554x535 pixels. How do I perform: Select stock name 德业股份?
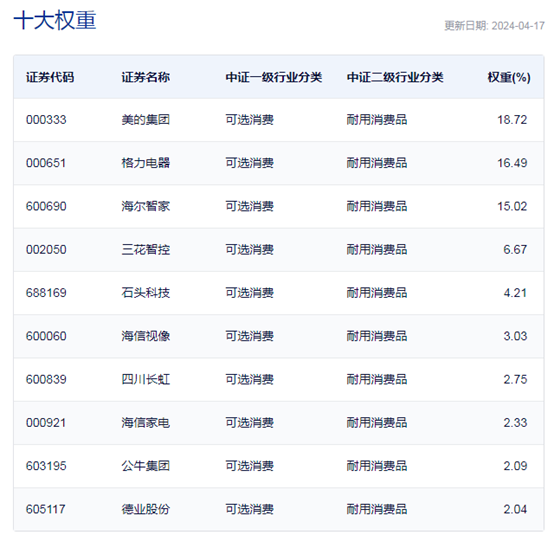click(x=146, y=509)
